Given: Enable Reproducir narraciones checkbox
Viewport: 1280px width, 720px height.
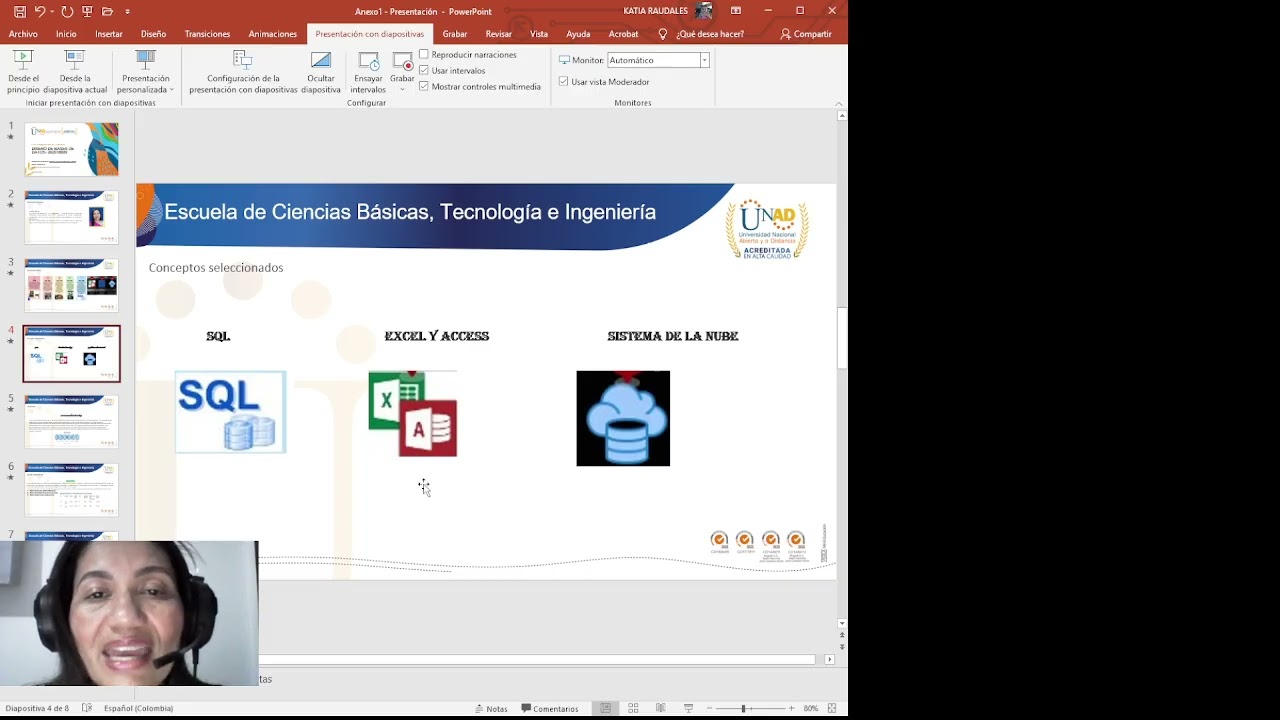Looking at the screenshot, I should pos(424,54).
